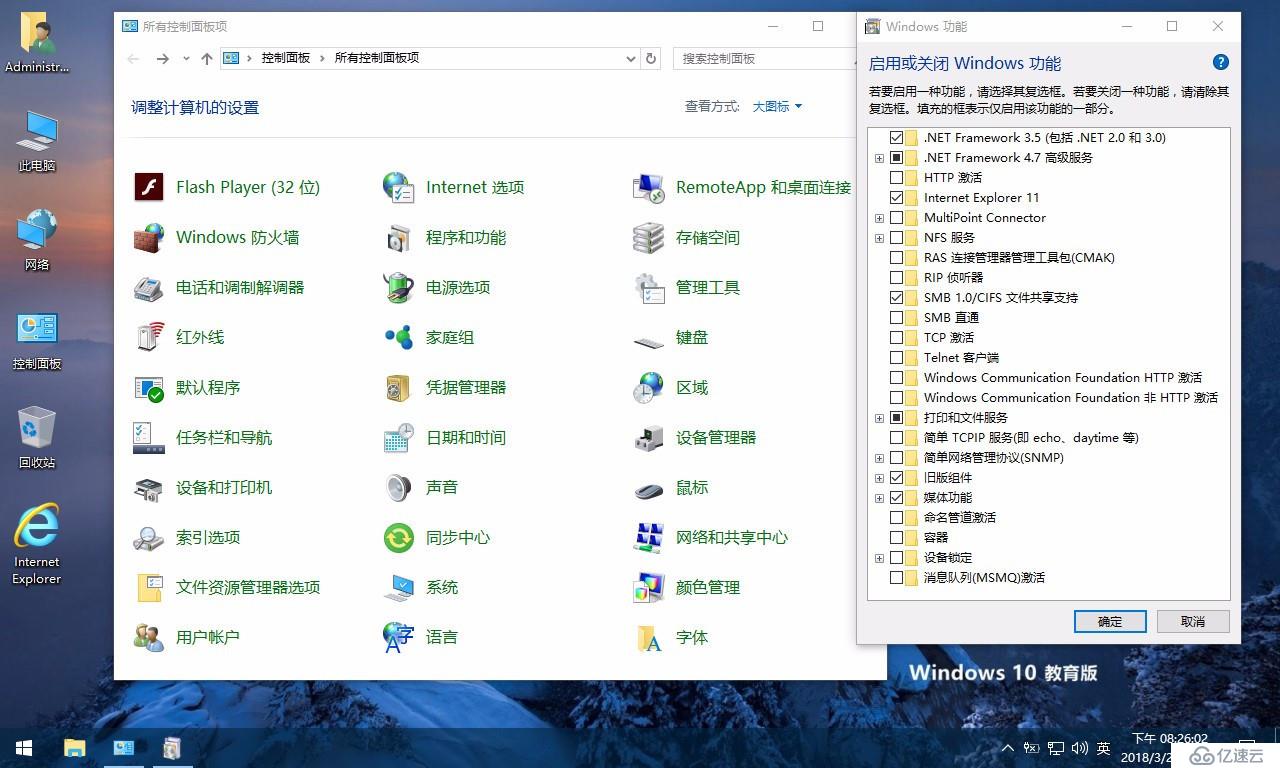Open Flash Player (32 位) icon
The image size is (1280, 768).
click(x=149, y=187)
